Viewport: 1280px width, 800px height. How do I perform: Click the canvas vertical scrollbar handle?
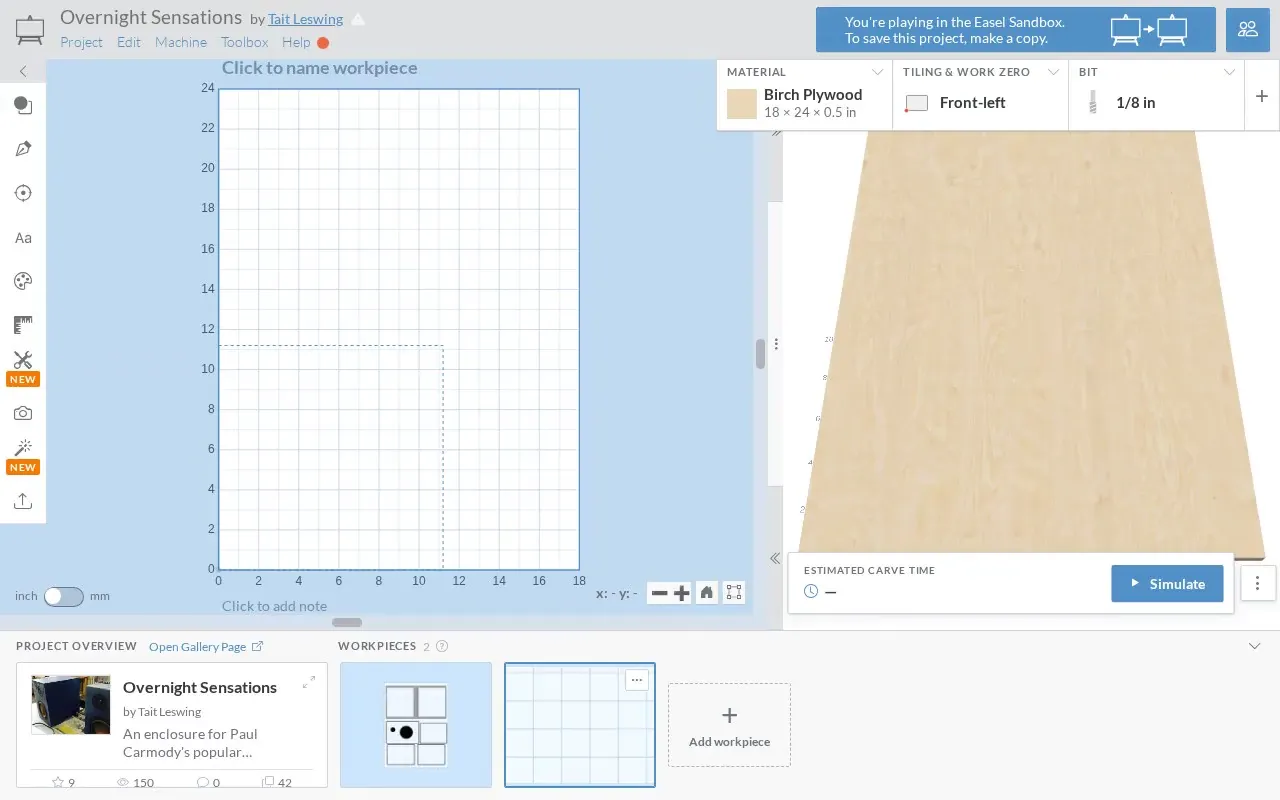coord(760,354)
